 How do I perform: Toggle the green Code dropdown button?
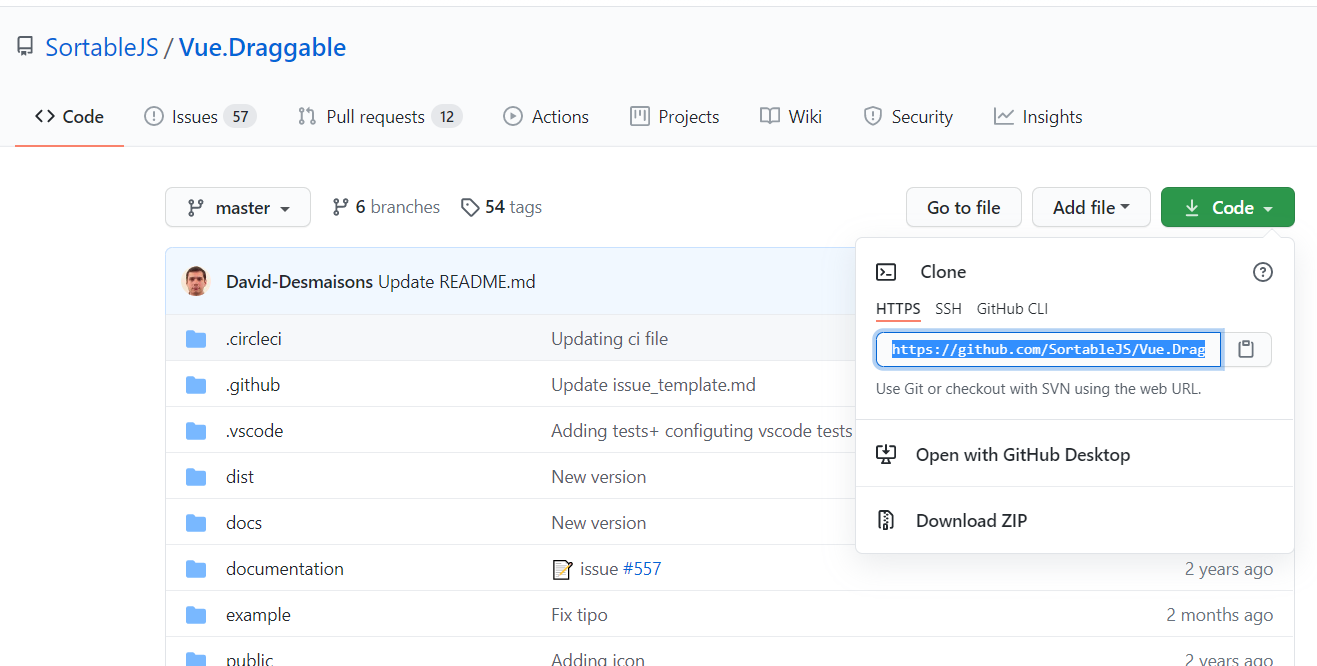[1227, 207]
